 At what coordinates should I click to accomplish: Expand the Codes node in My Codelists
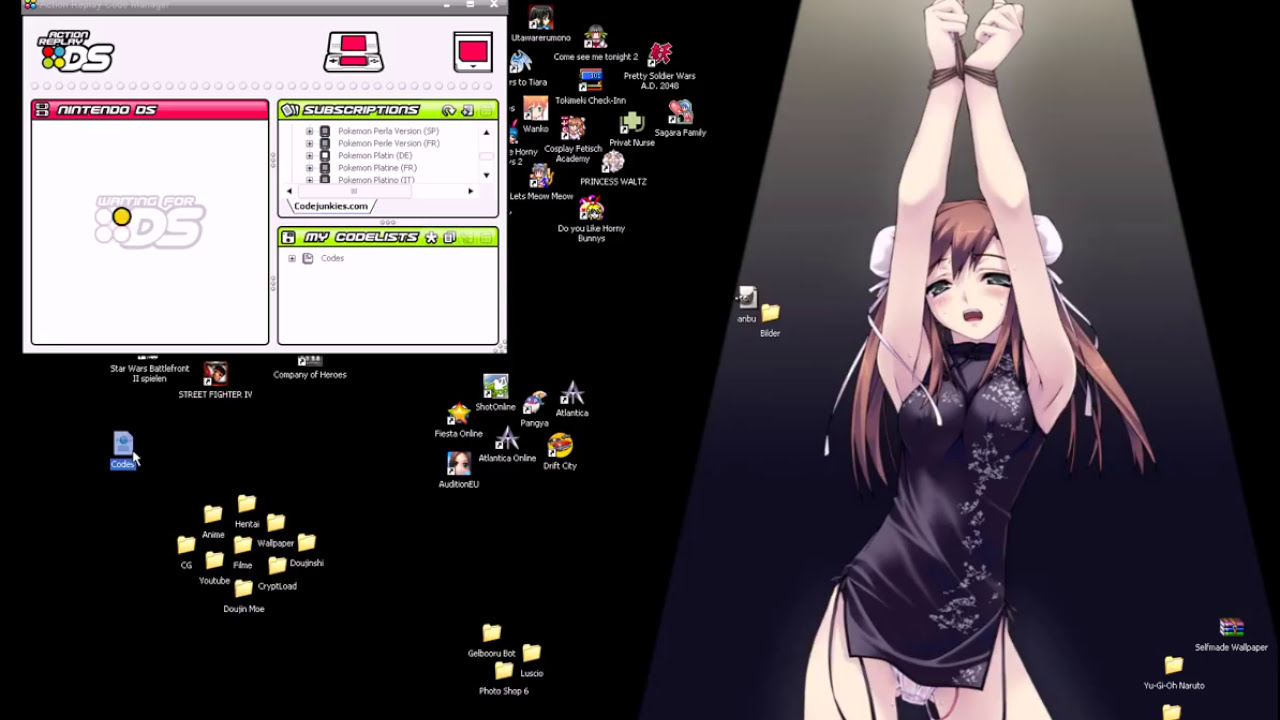pyautogui.click(x=292, y=258)
